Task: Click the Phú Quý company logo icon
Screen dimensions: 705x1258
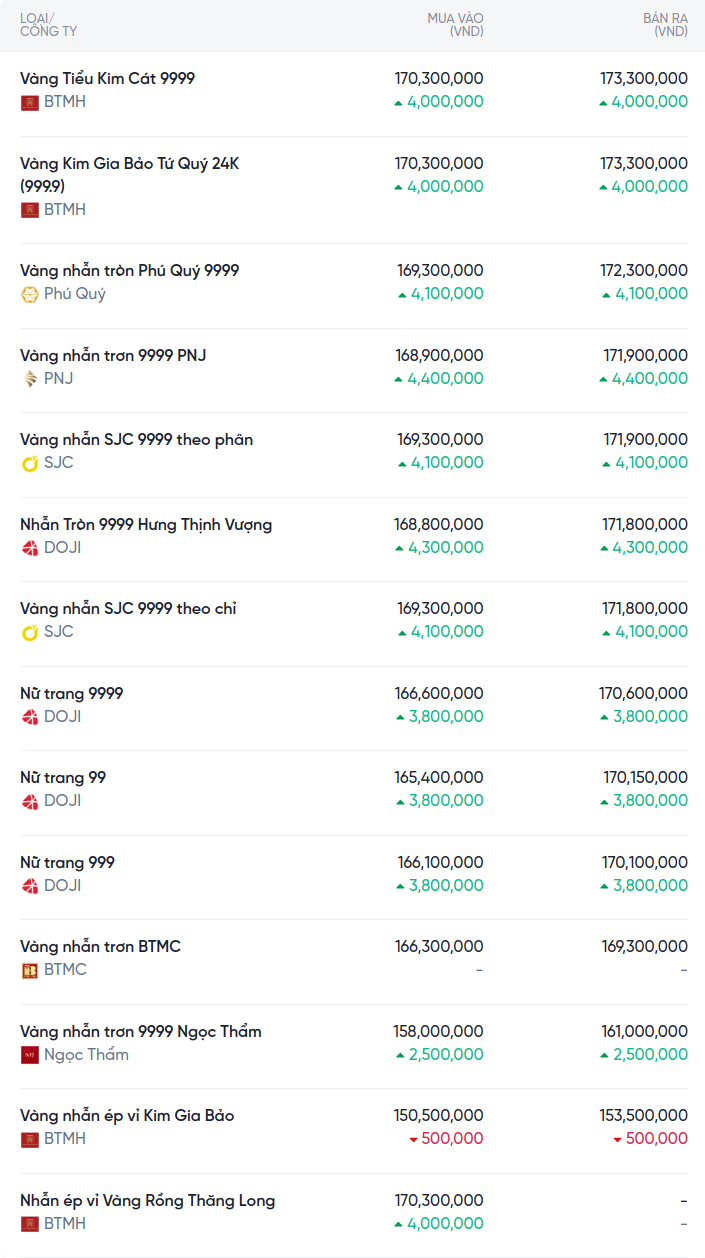Action: (30, 294)
